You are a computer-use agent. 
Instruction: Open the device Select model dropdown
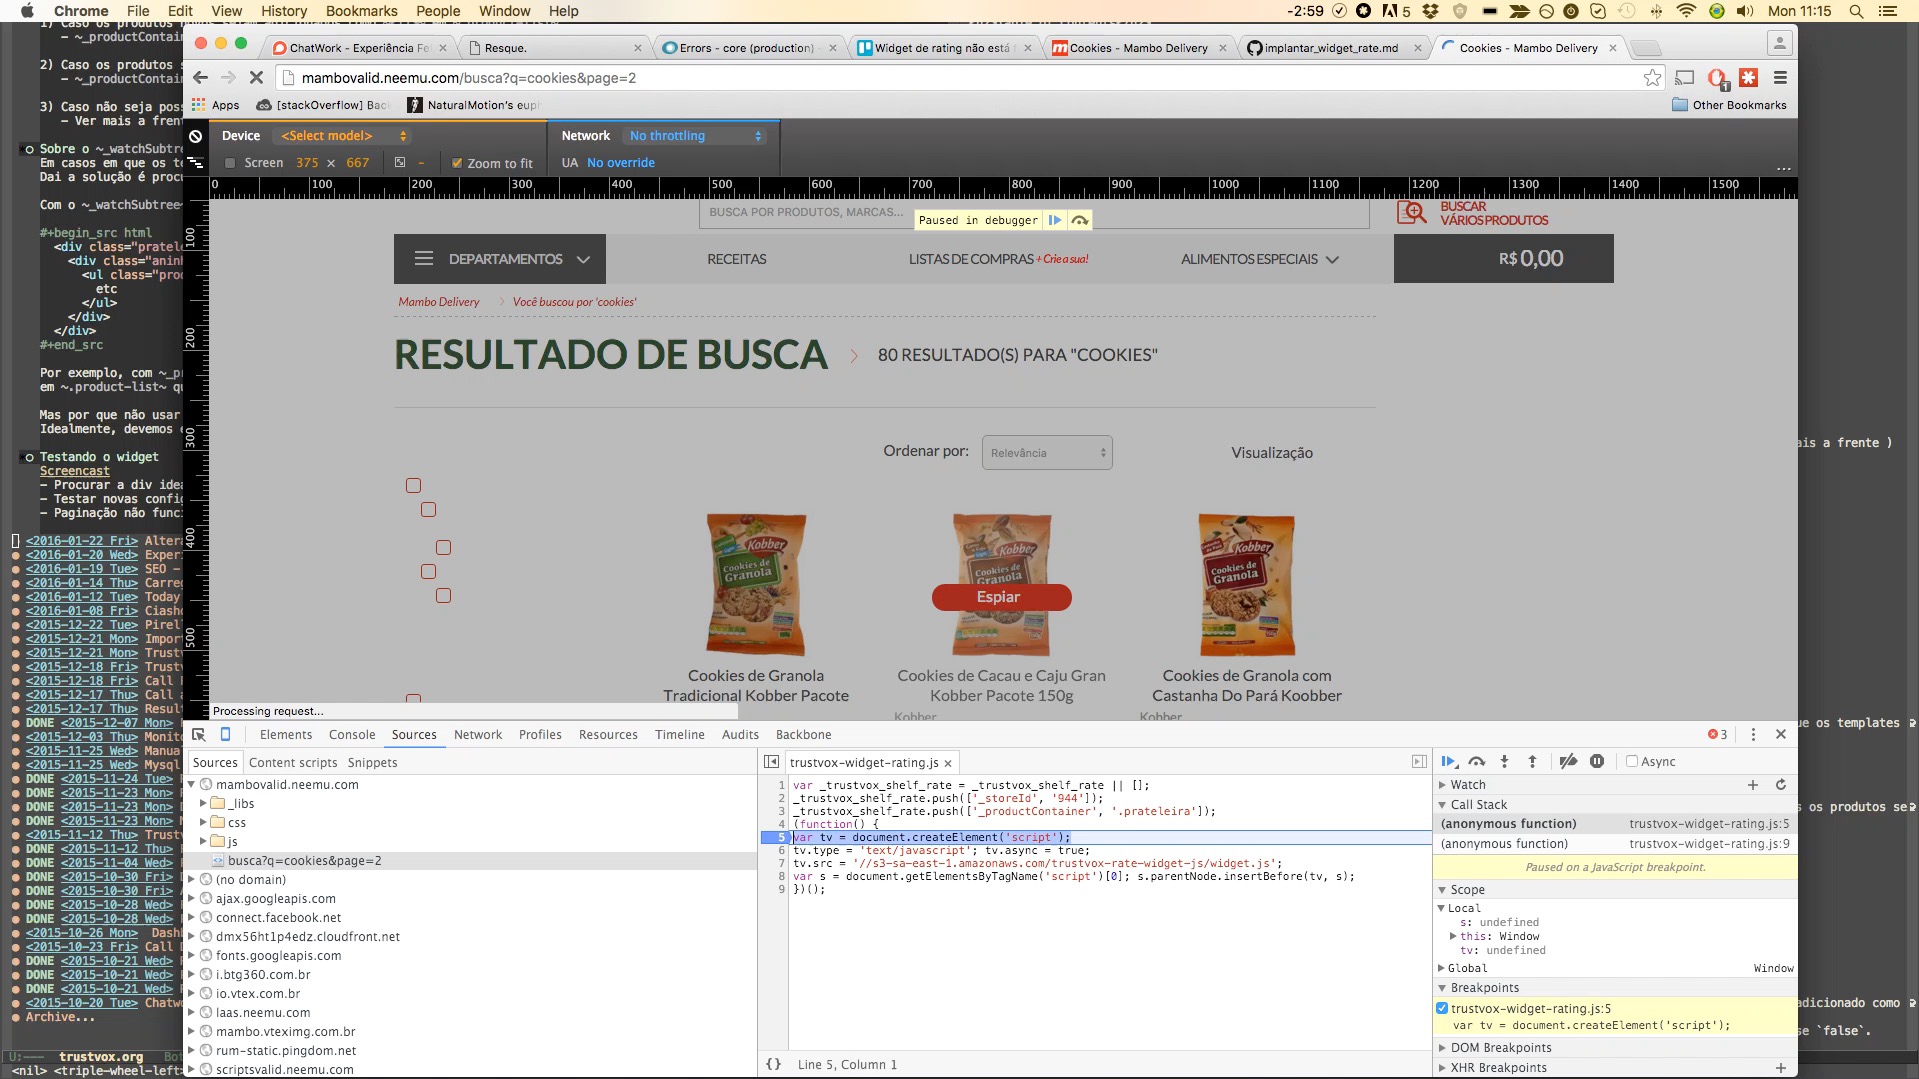(344, 136)
